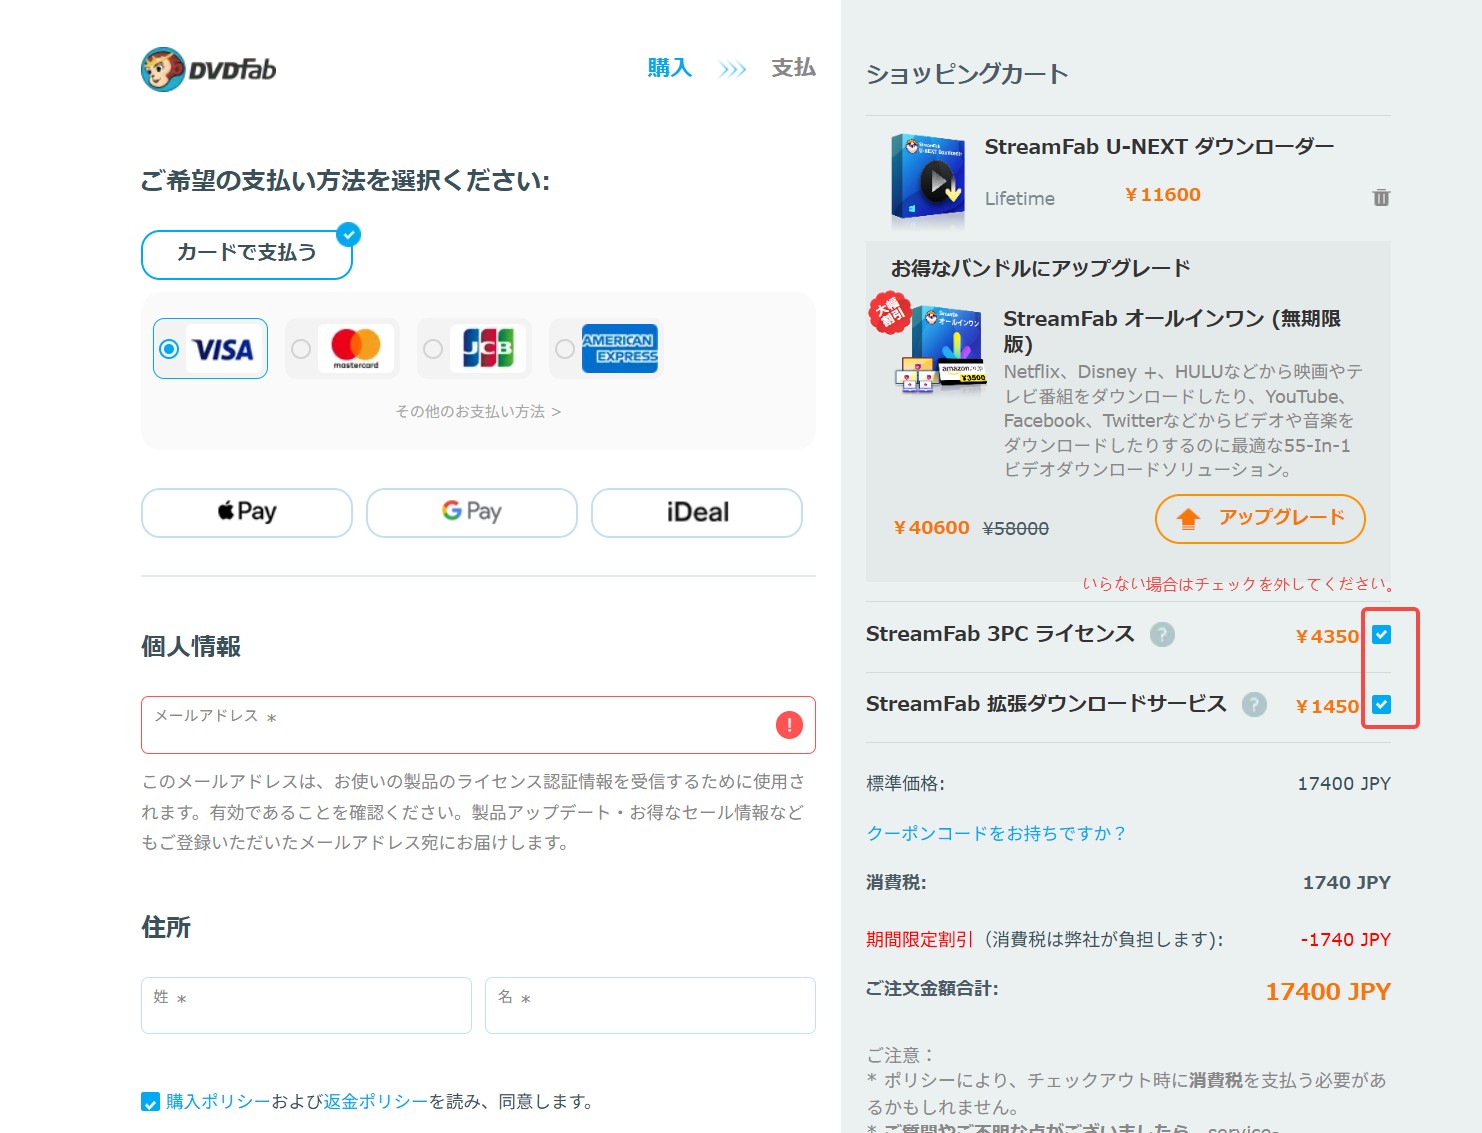The width and height of the screenshot is (1482, 1133).
Task: Choose カードで支払う payment method
Action: click(247, 254)
